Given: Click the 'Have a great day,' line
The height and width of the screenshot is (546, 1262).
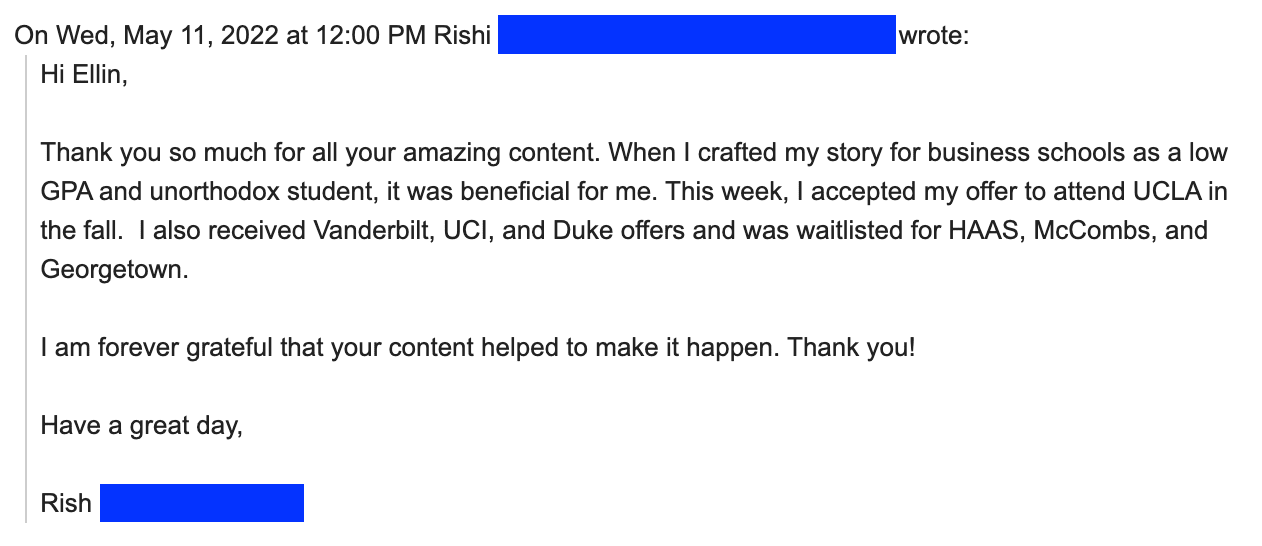Looking at the screenshot, I should 142,426.
